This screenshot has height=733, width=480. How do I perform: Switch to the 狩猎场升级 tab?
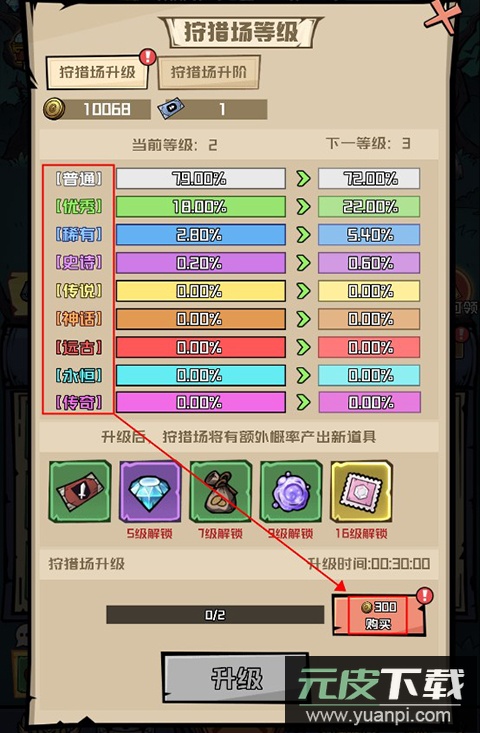(x=97, y=72)
